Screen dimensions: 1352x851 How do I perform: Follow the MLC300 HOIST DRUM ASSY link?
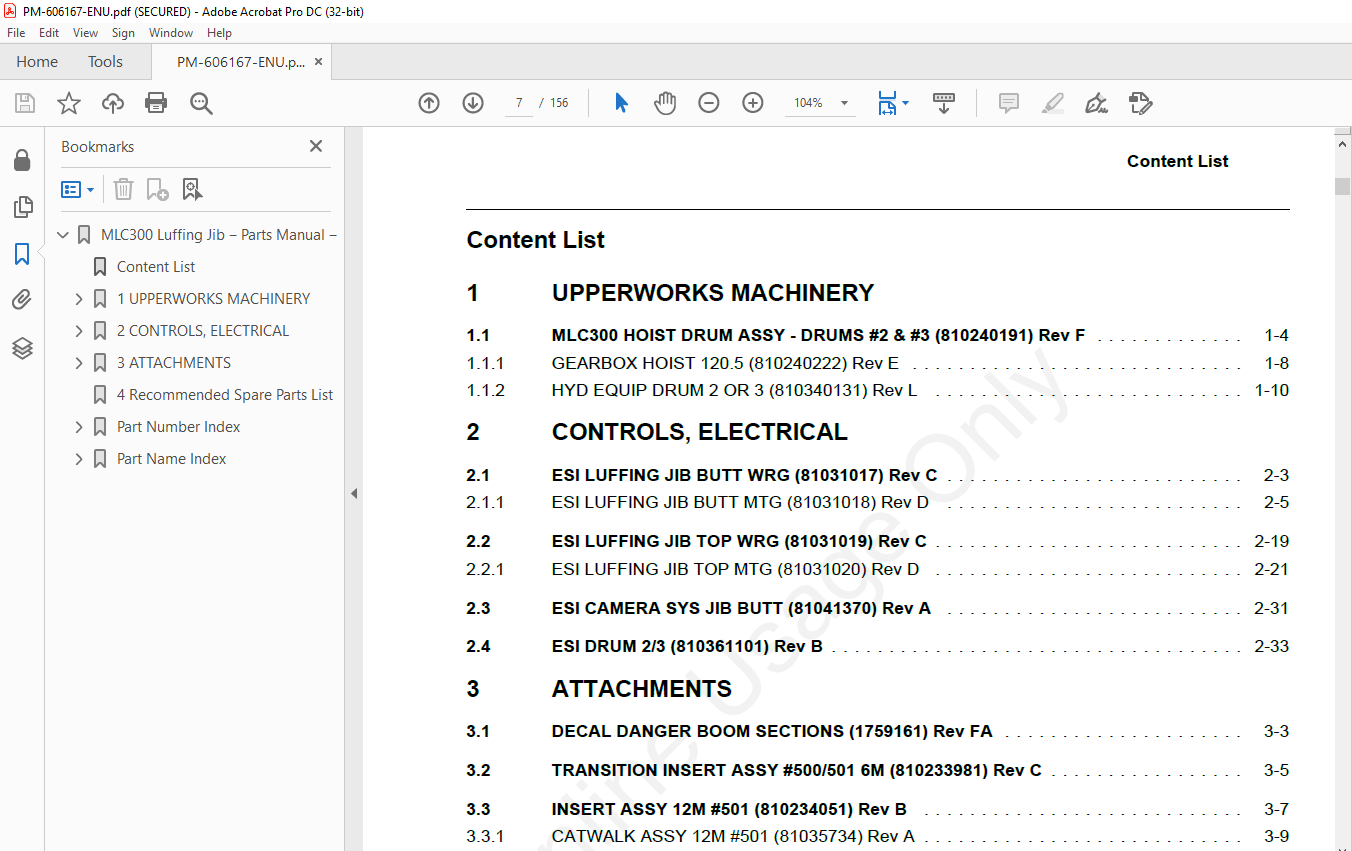coord(818,335)
